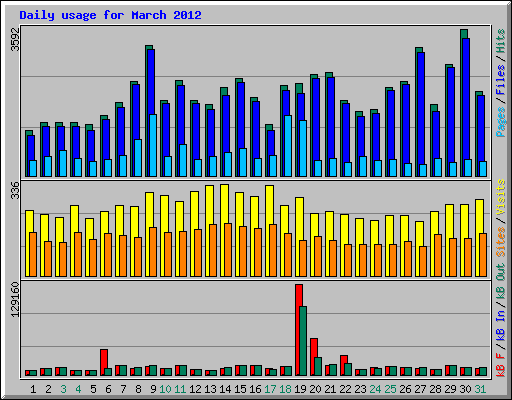The height and width of the screenshot is (400, 512).
Task: Click day label 11 on x-axis
Action: point(180,389)
